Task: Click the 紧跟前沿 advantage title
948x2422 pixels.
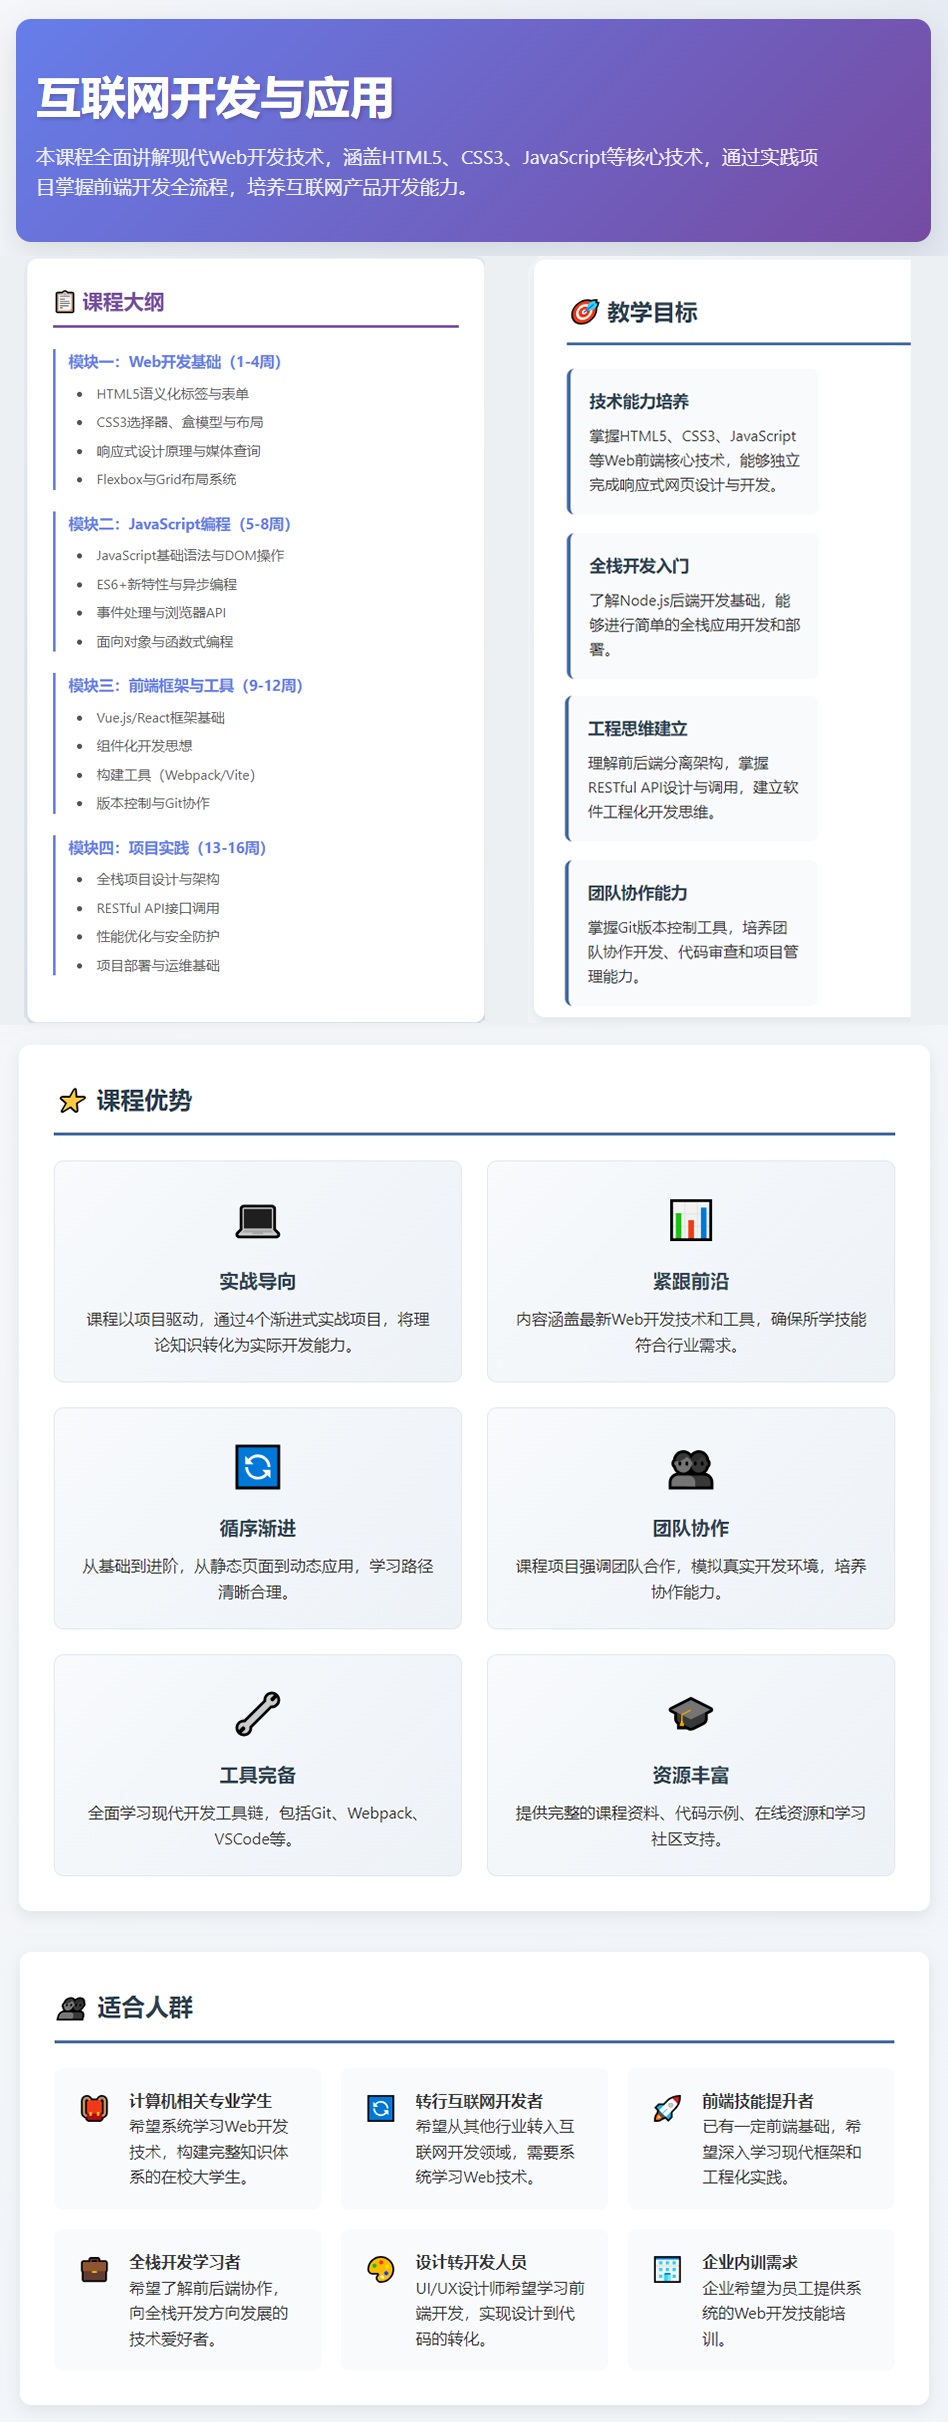Action: (691, 1281)
